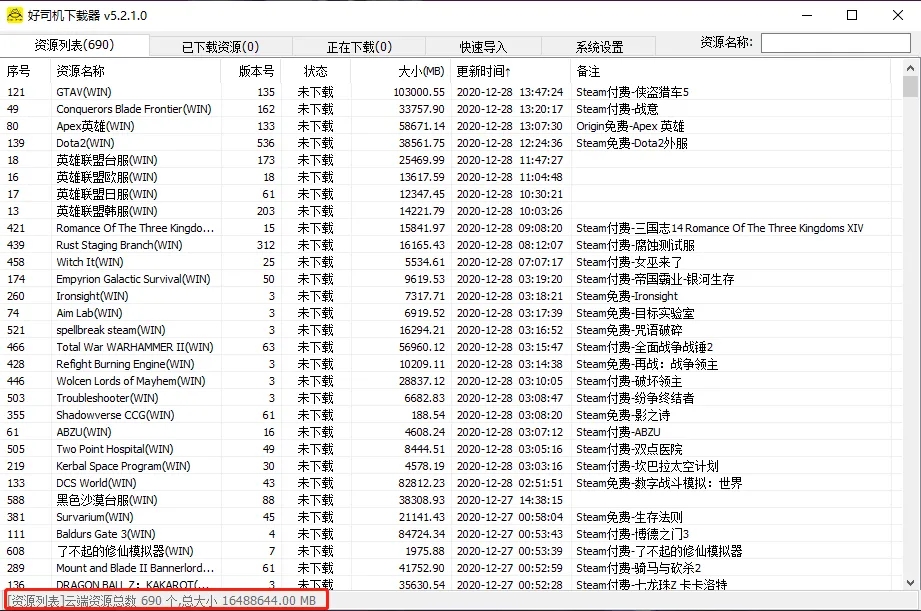Focus the 资源名称 search input field
The image size is (921, 611).
click(835, 43)
